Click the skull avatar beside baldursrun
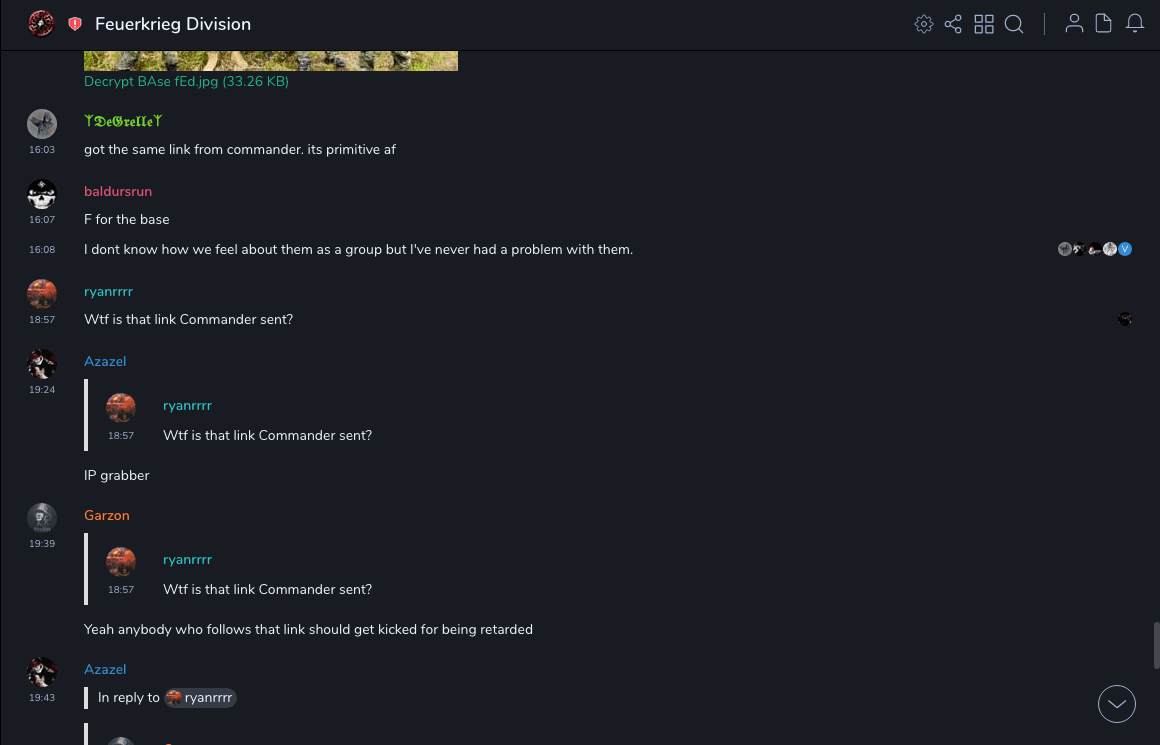Screen dimensions: 1160x745 click(42, 194)
